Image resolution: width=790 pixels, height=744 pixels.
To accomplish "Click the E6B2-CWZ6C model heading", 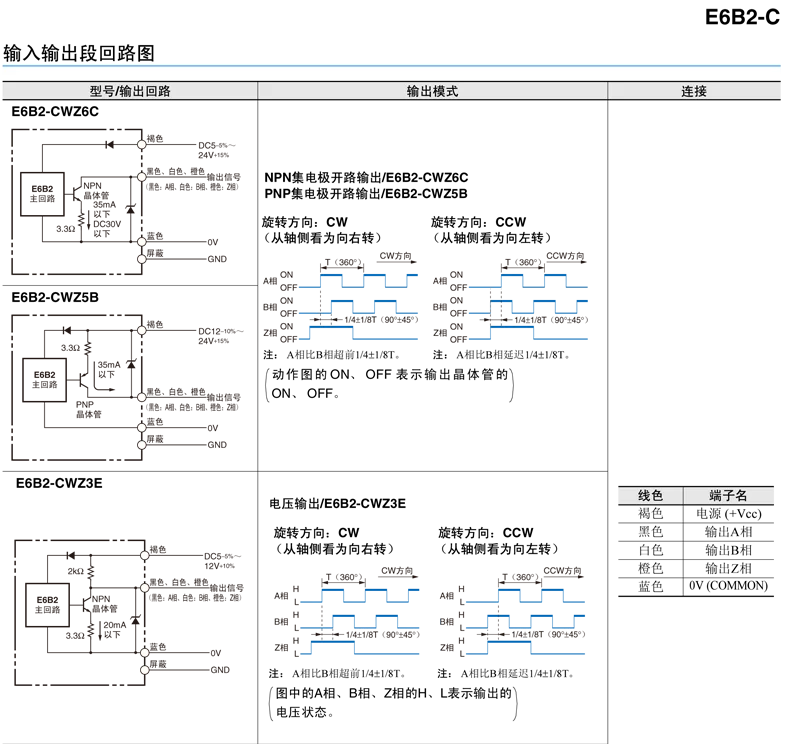I will (x=55, y=112).
